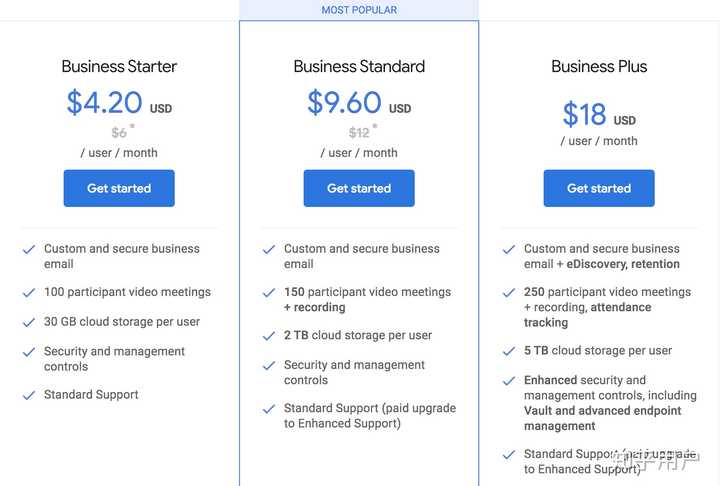
Task: Click checkmark next to 250 participant video meetings
Action: click(509, 293)
